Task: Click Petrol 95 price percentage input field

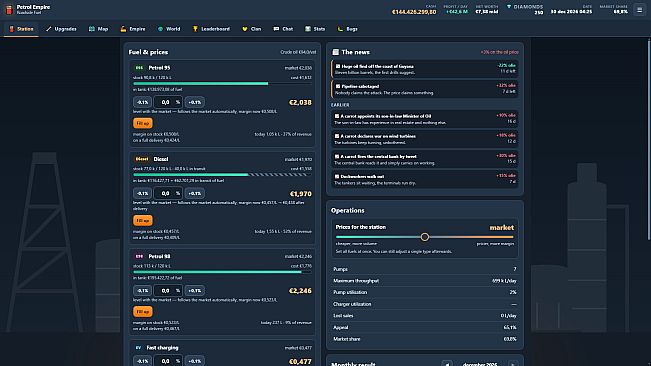Action: click(168, 102)
